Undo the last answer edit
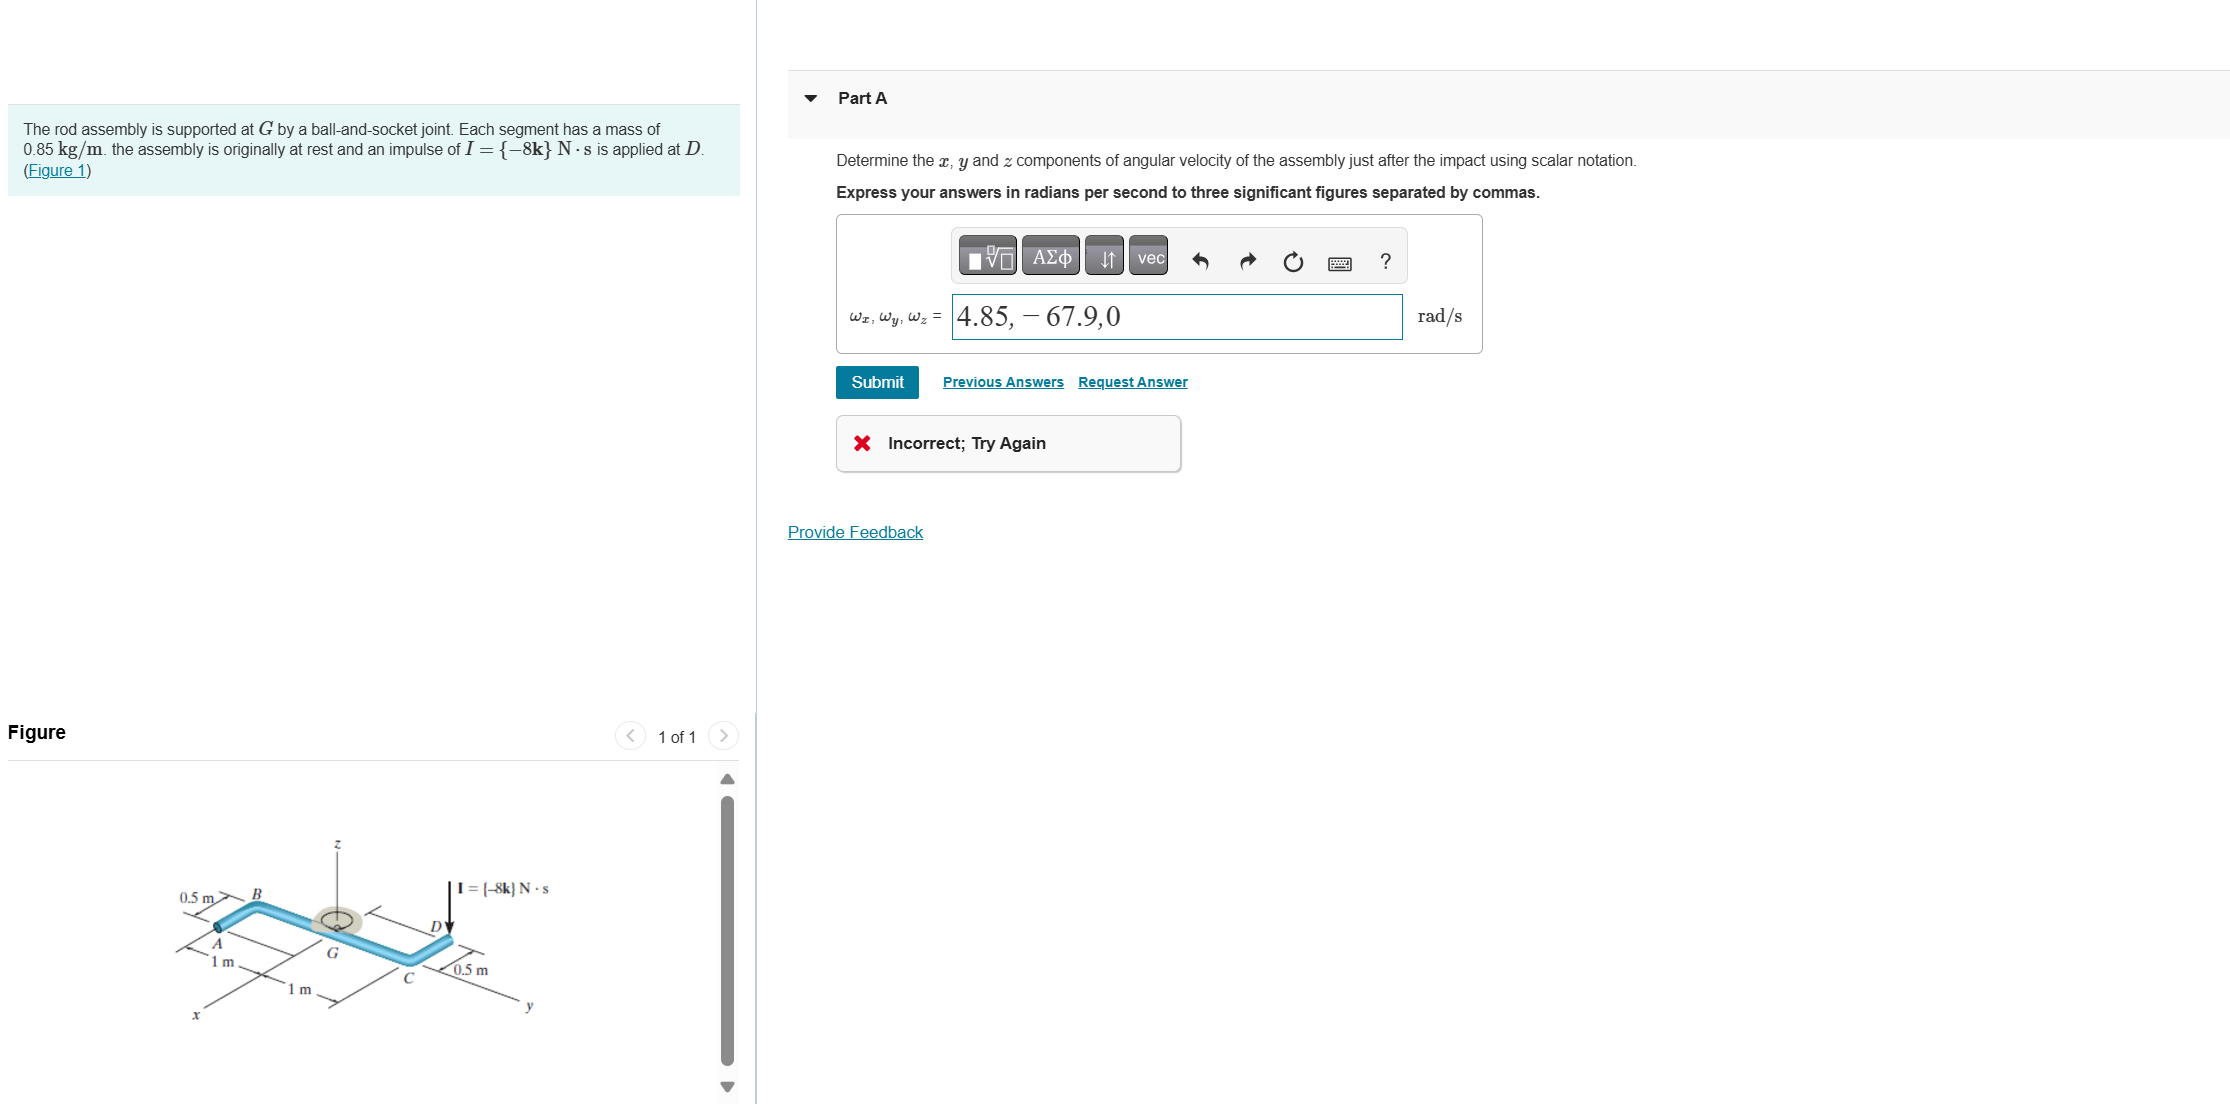2230x1104 pixels. pos(1200,261)
